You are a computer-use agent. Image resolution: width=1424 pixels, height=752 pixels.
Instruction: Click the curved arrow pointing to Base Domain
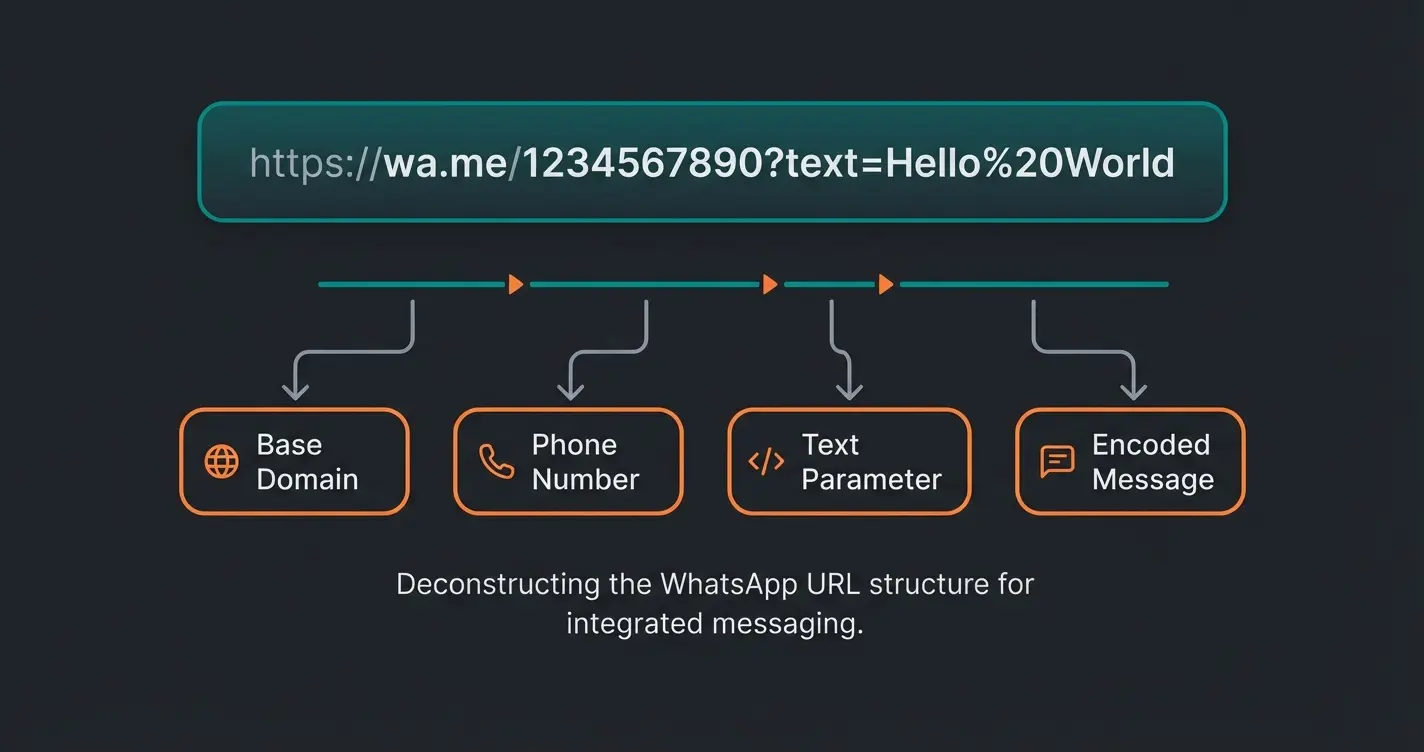[350, 350]
